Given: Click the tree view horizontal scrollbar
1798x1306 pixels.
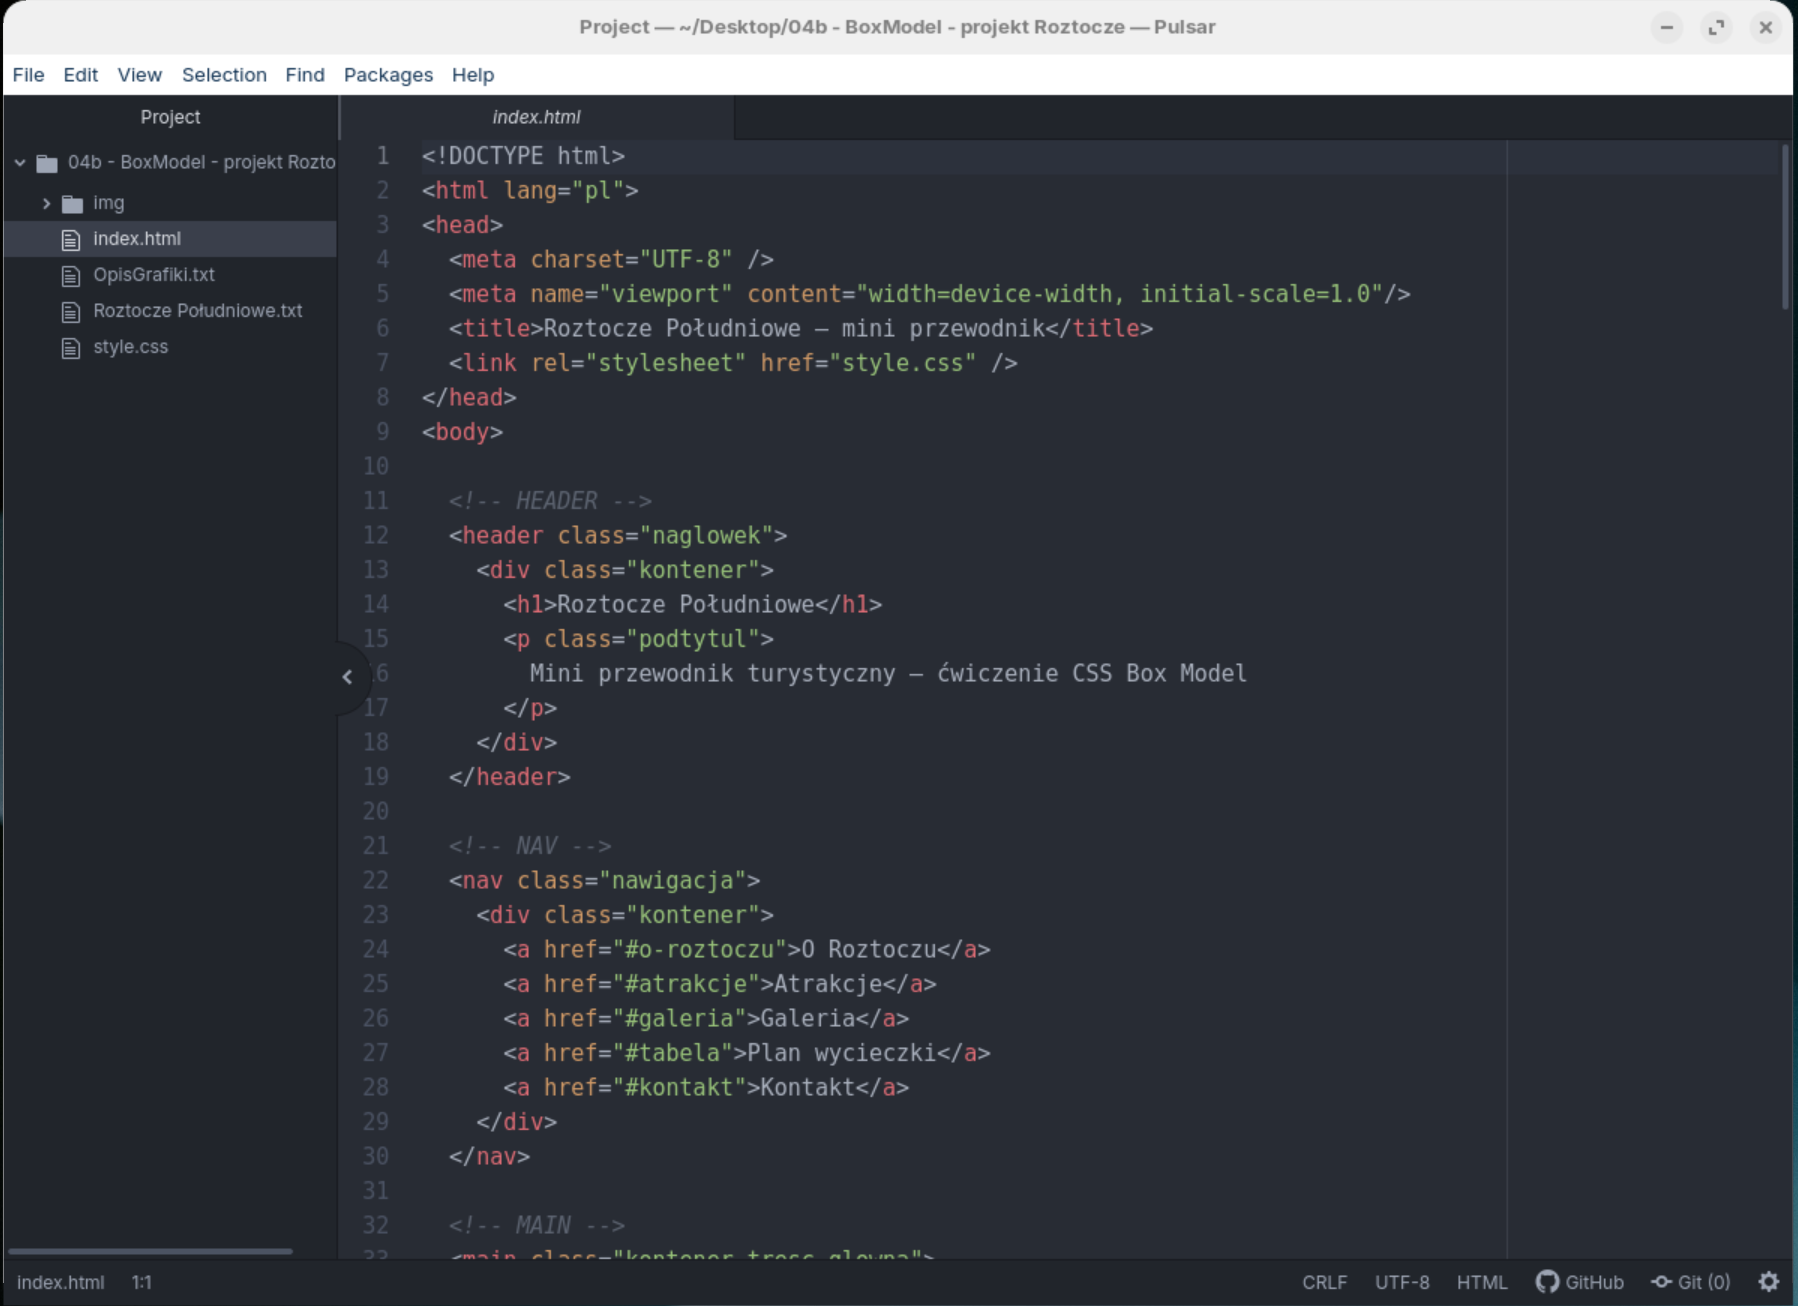Looking at the screenshot, I should coord(150,1251).
